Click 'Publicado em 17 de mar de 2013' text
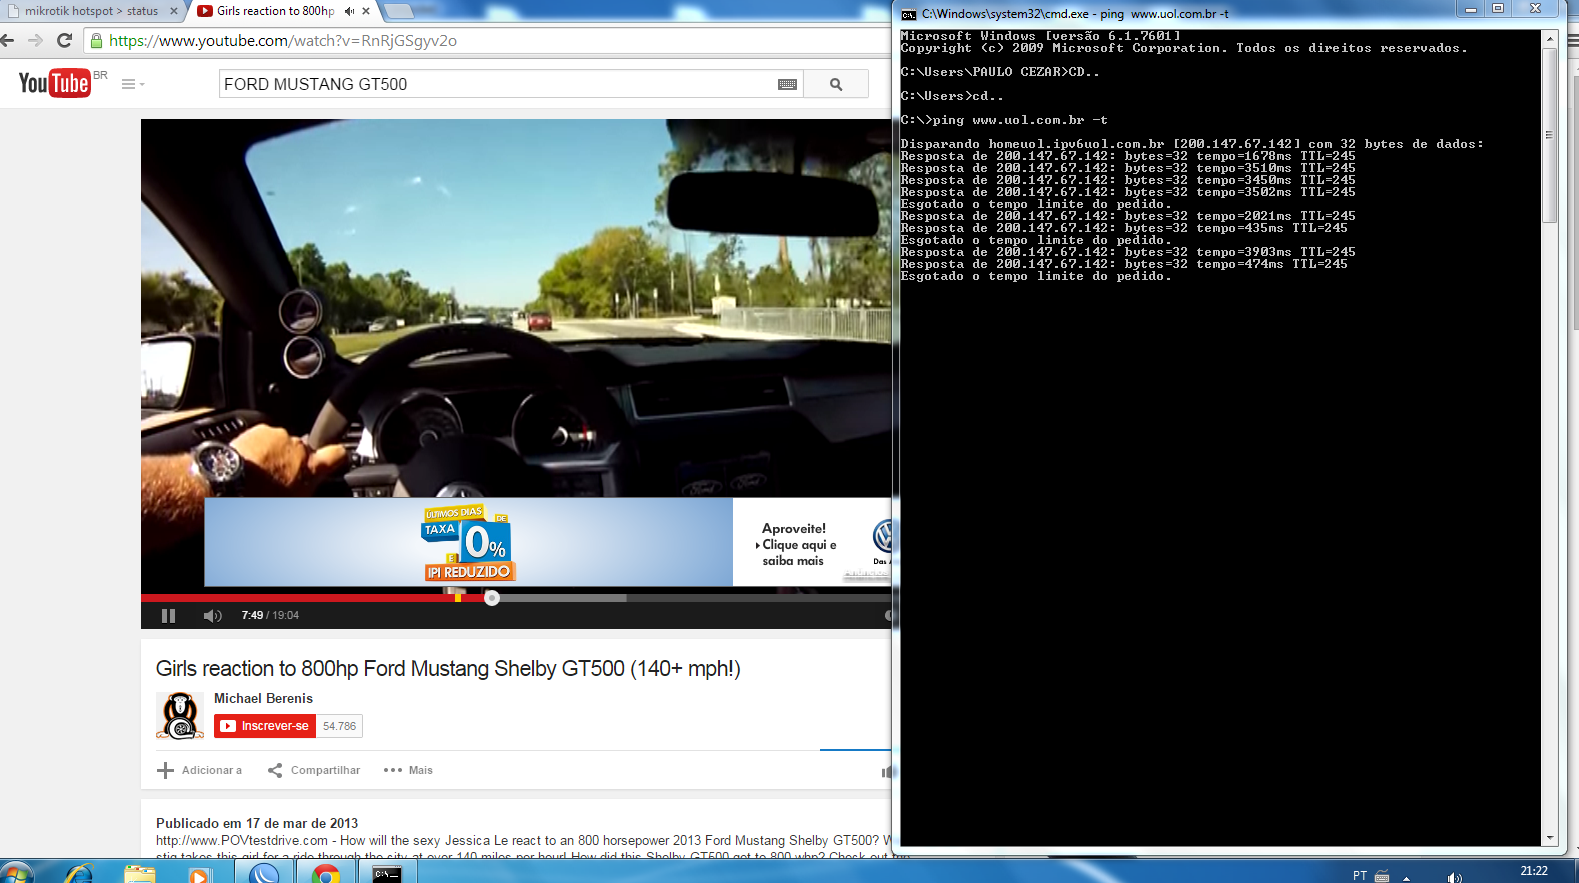Image resolution: width=1579 pixels, height=883 pixels. [x=257, y=824]
